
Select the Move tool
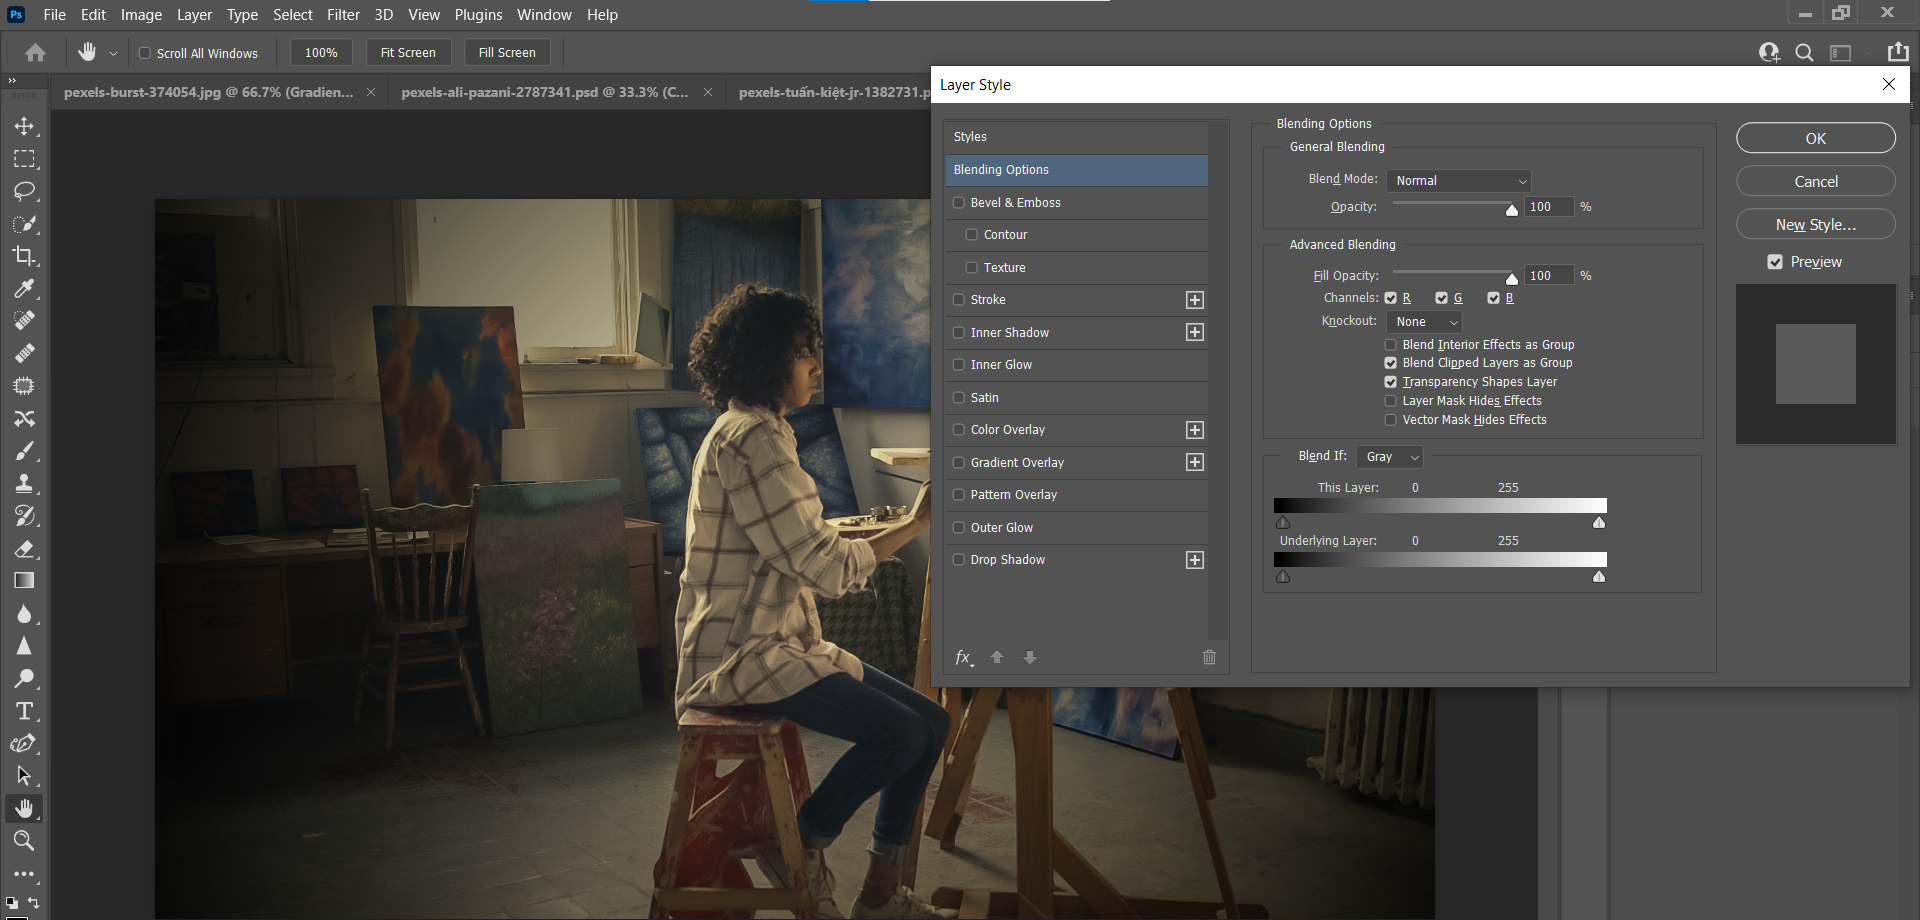(25, 126)
